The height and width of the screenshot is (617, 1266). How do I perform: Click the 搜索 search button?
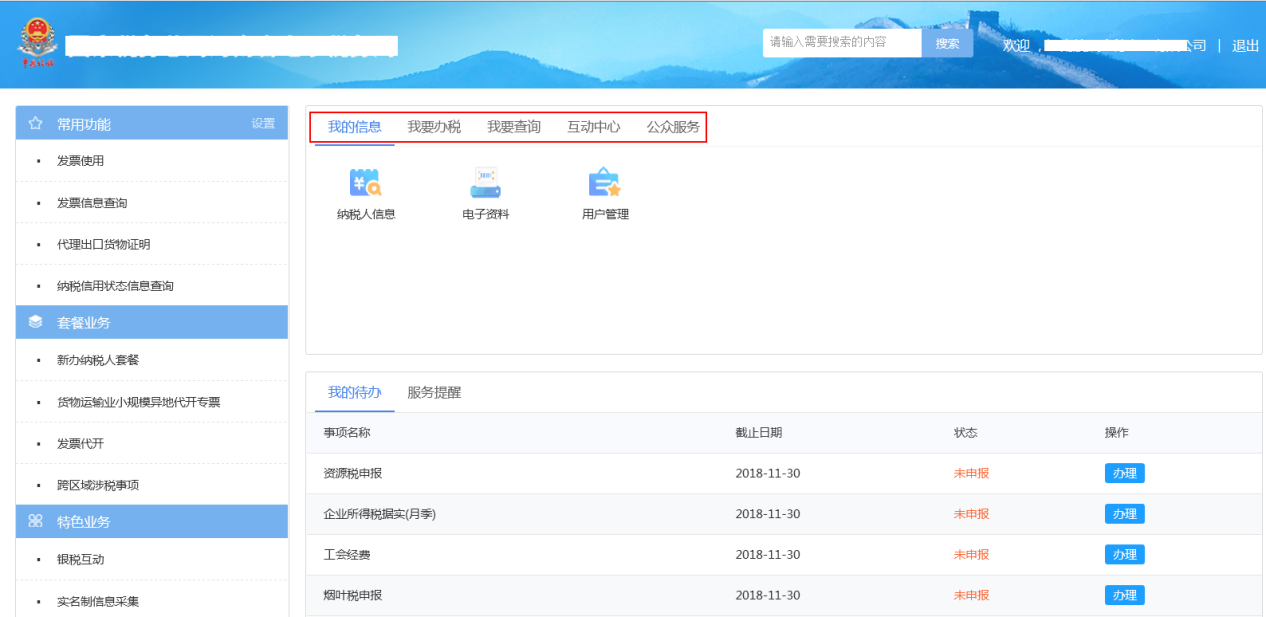[946, 43]
